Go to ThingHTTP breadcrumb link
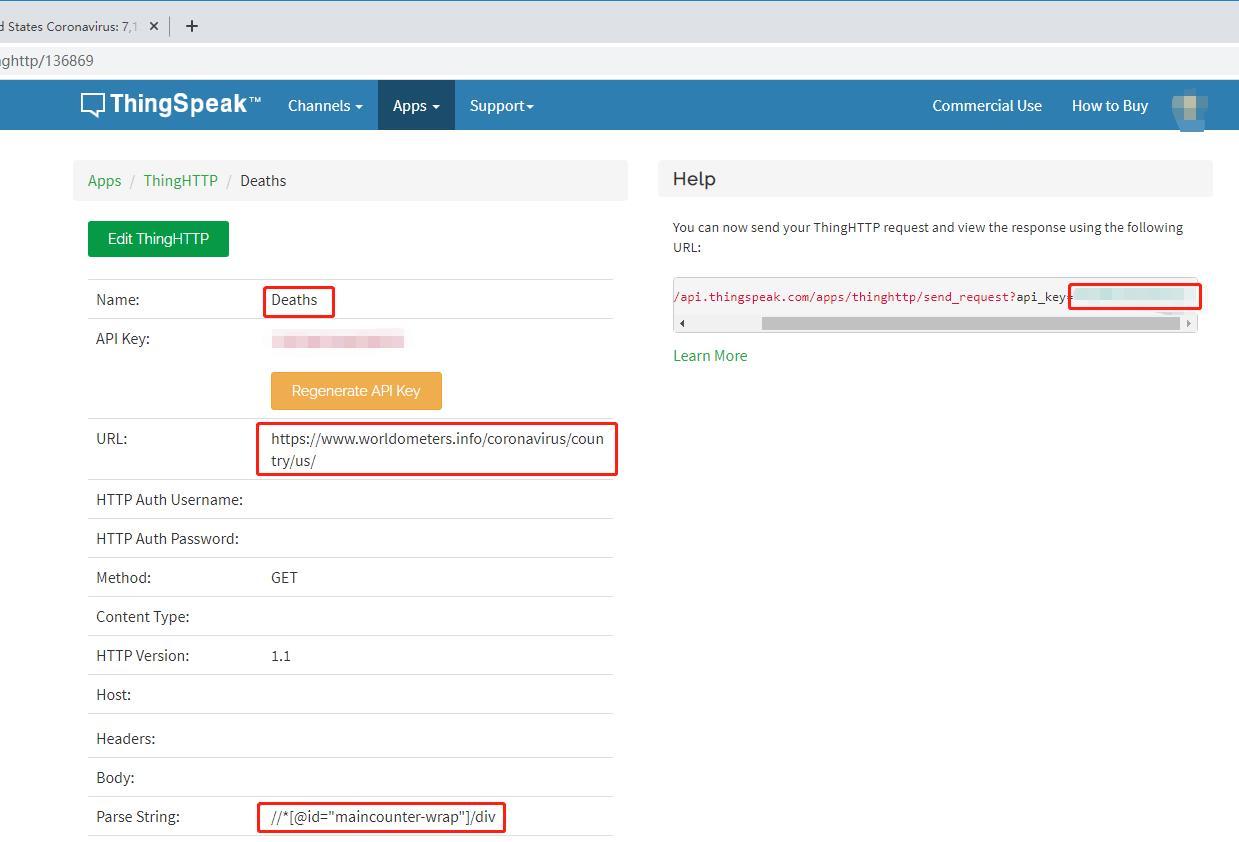1239x842 pixels. pyautogui.click(x=180, y=181)
